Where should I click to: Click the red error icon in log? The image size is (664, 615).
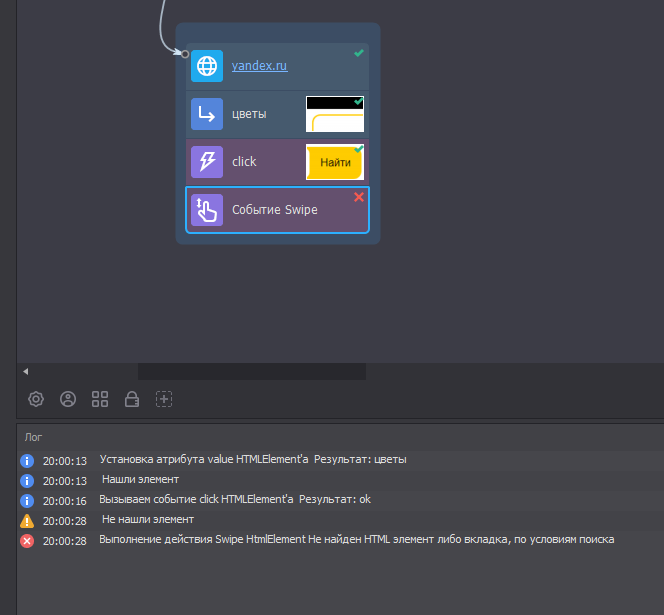pyautogui.click(x=27, y=541)
